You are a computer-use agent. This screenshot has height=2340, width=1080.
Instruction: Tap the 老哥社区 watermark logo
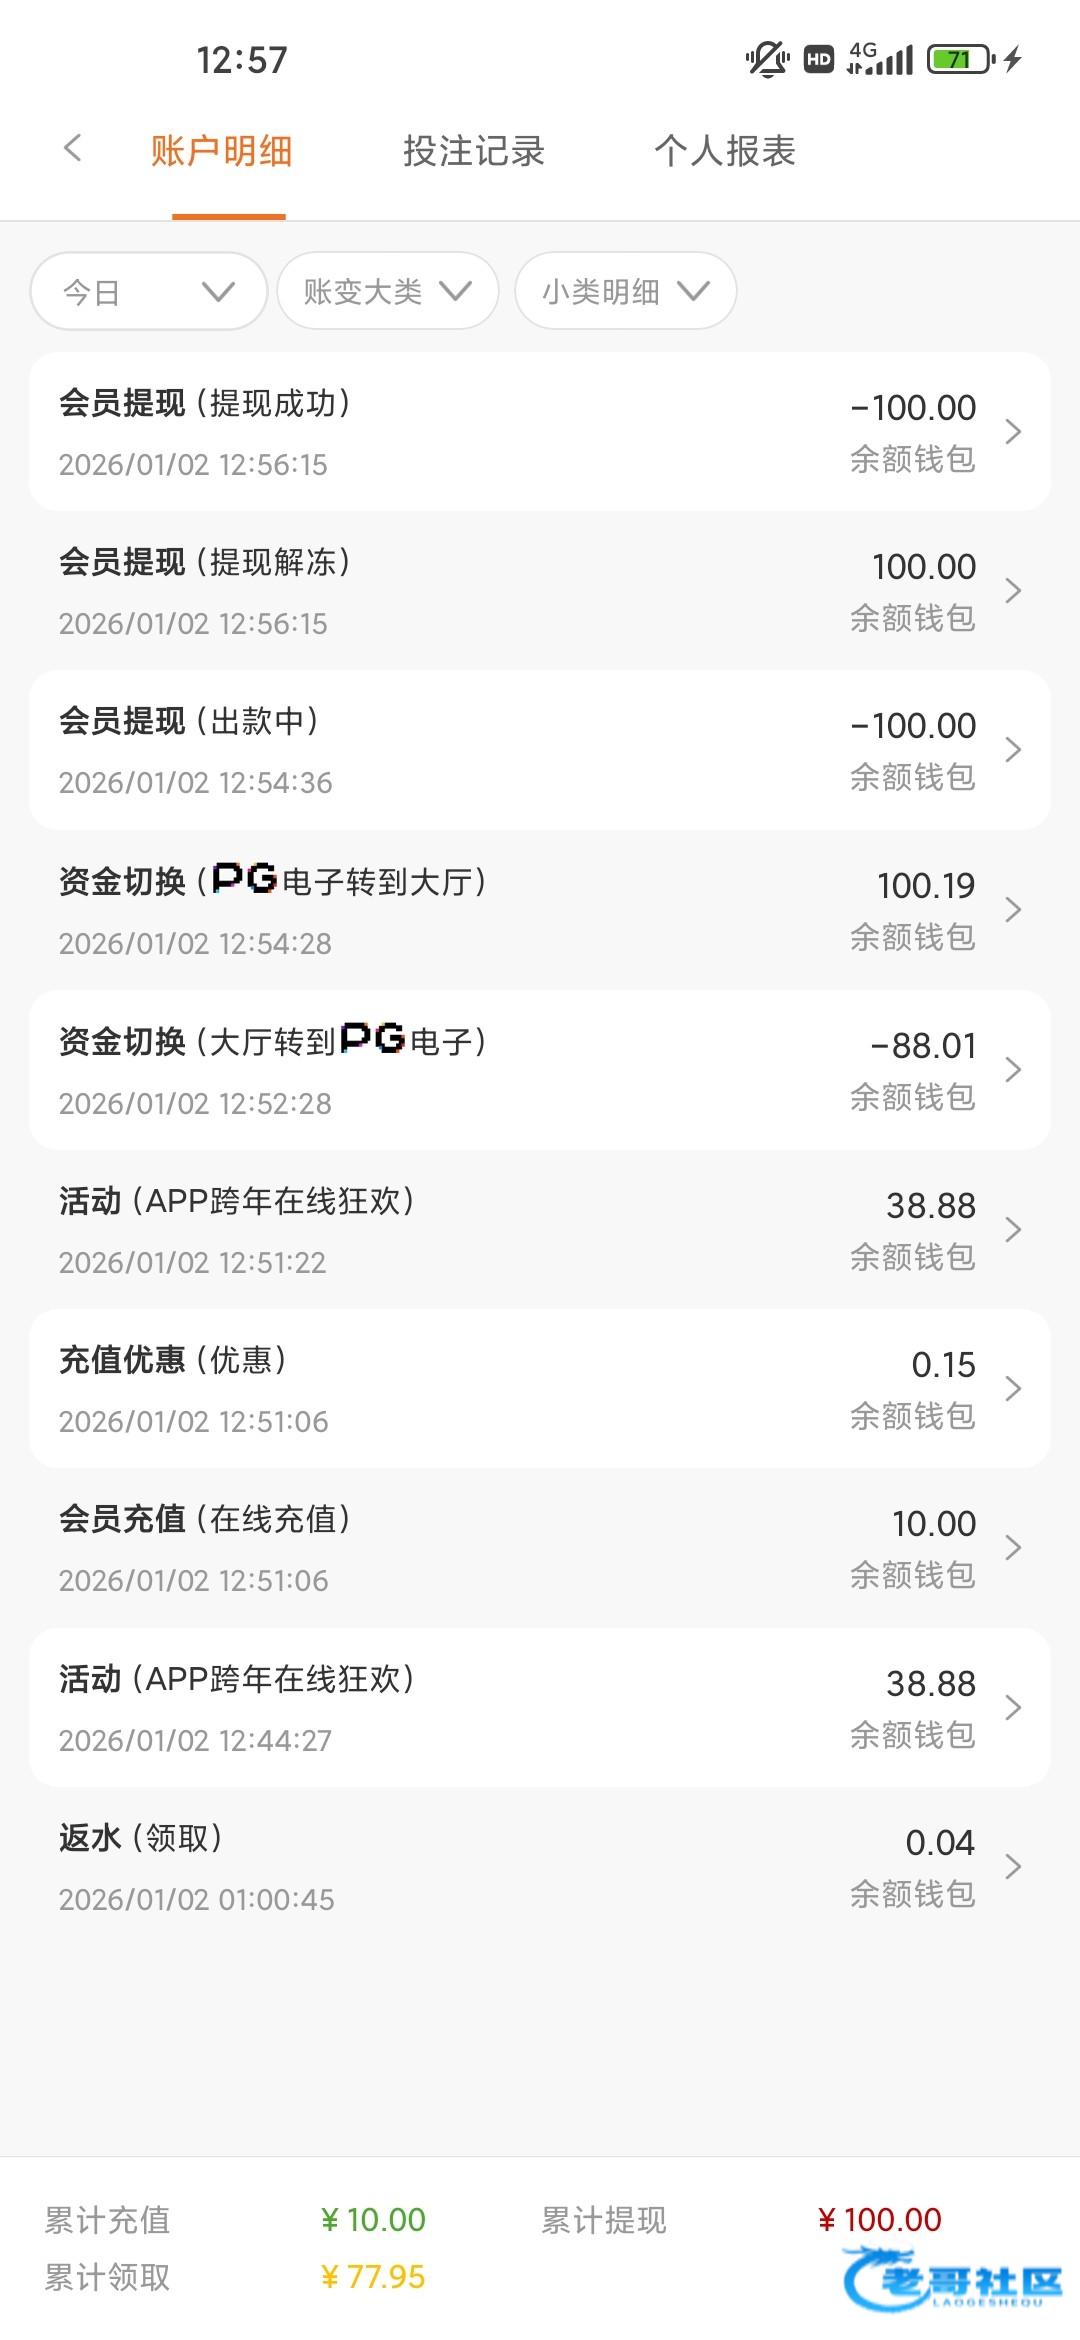tap(953, 2279)
